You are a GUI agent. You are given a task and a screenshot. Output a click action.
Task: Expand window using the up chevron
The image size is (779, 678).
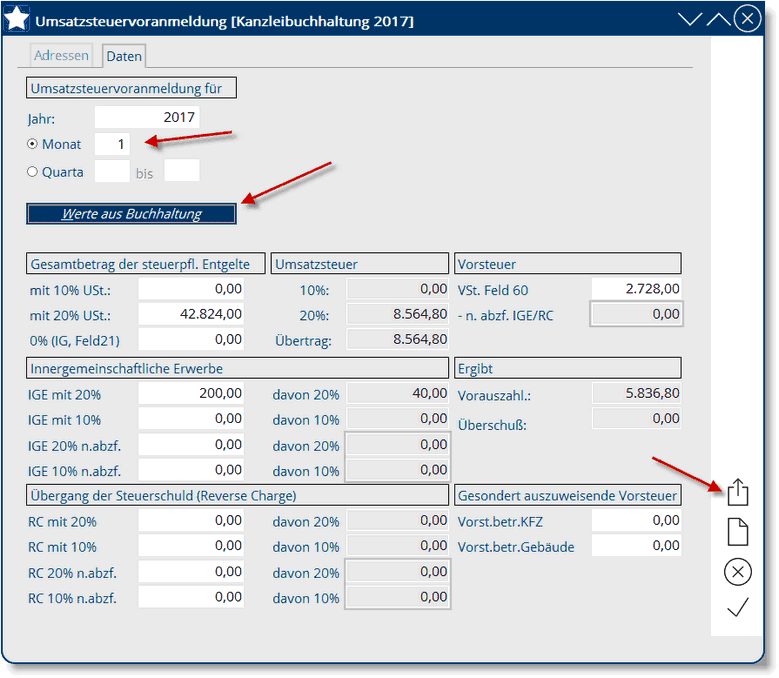[x=718, y=19]
